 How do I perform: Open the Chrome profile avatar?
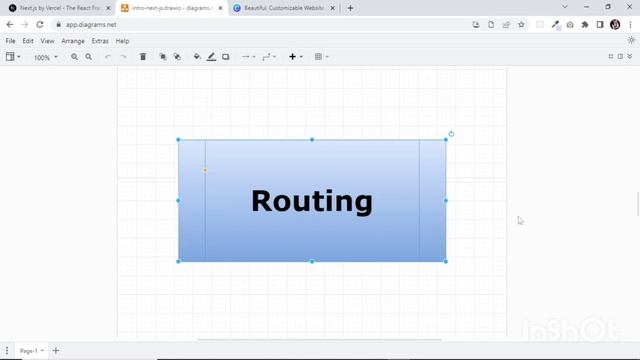pos(615,24)
